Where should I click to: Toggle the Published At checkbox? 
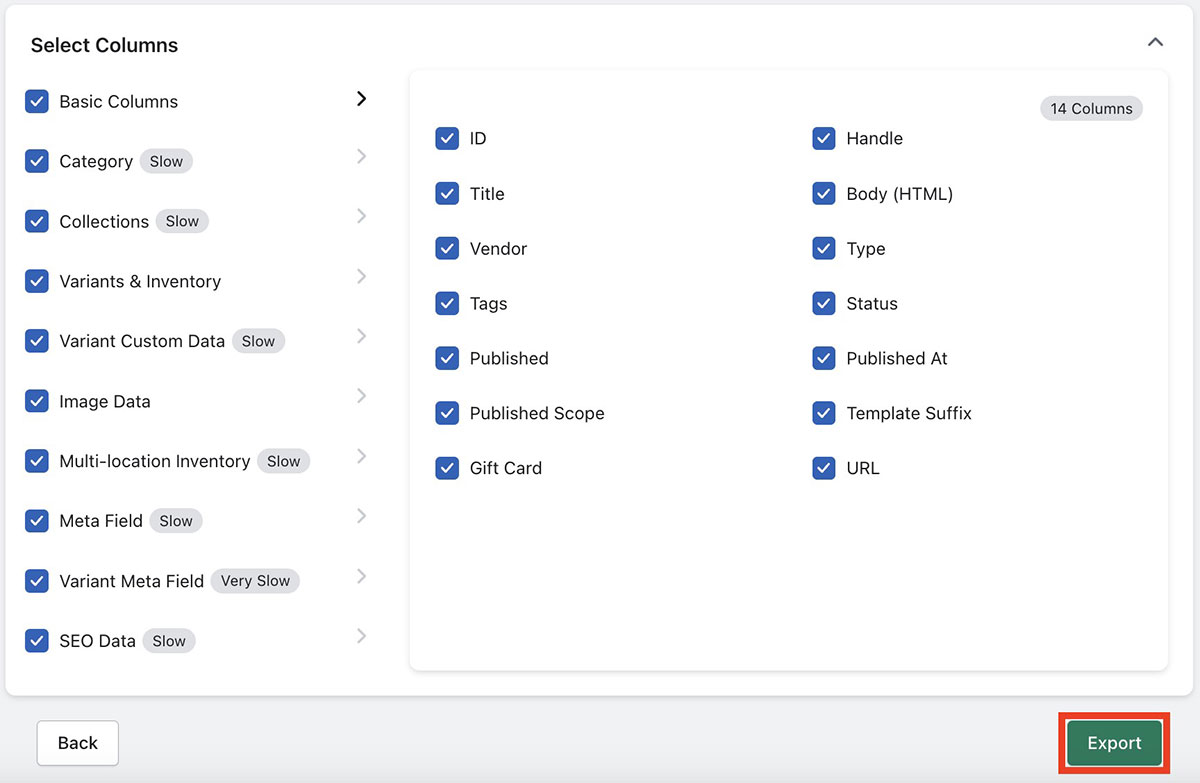(x=824, y=358)
